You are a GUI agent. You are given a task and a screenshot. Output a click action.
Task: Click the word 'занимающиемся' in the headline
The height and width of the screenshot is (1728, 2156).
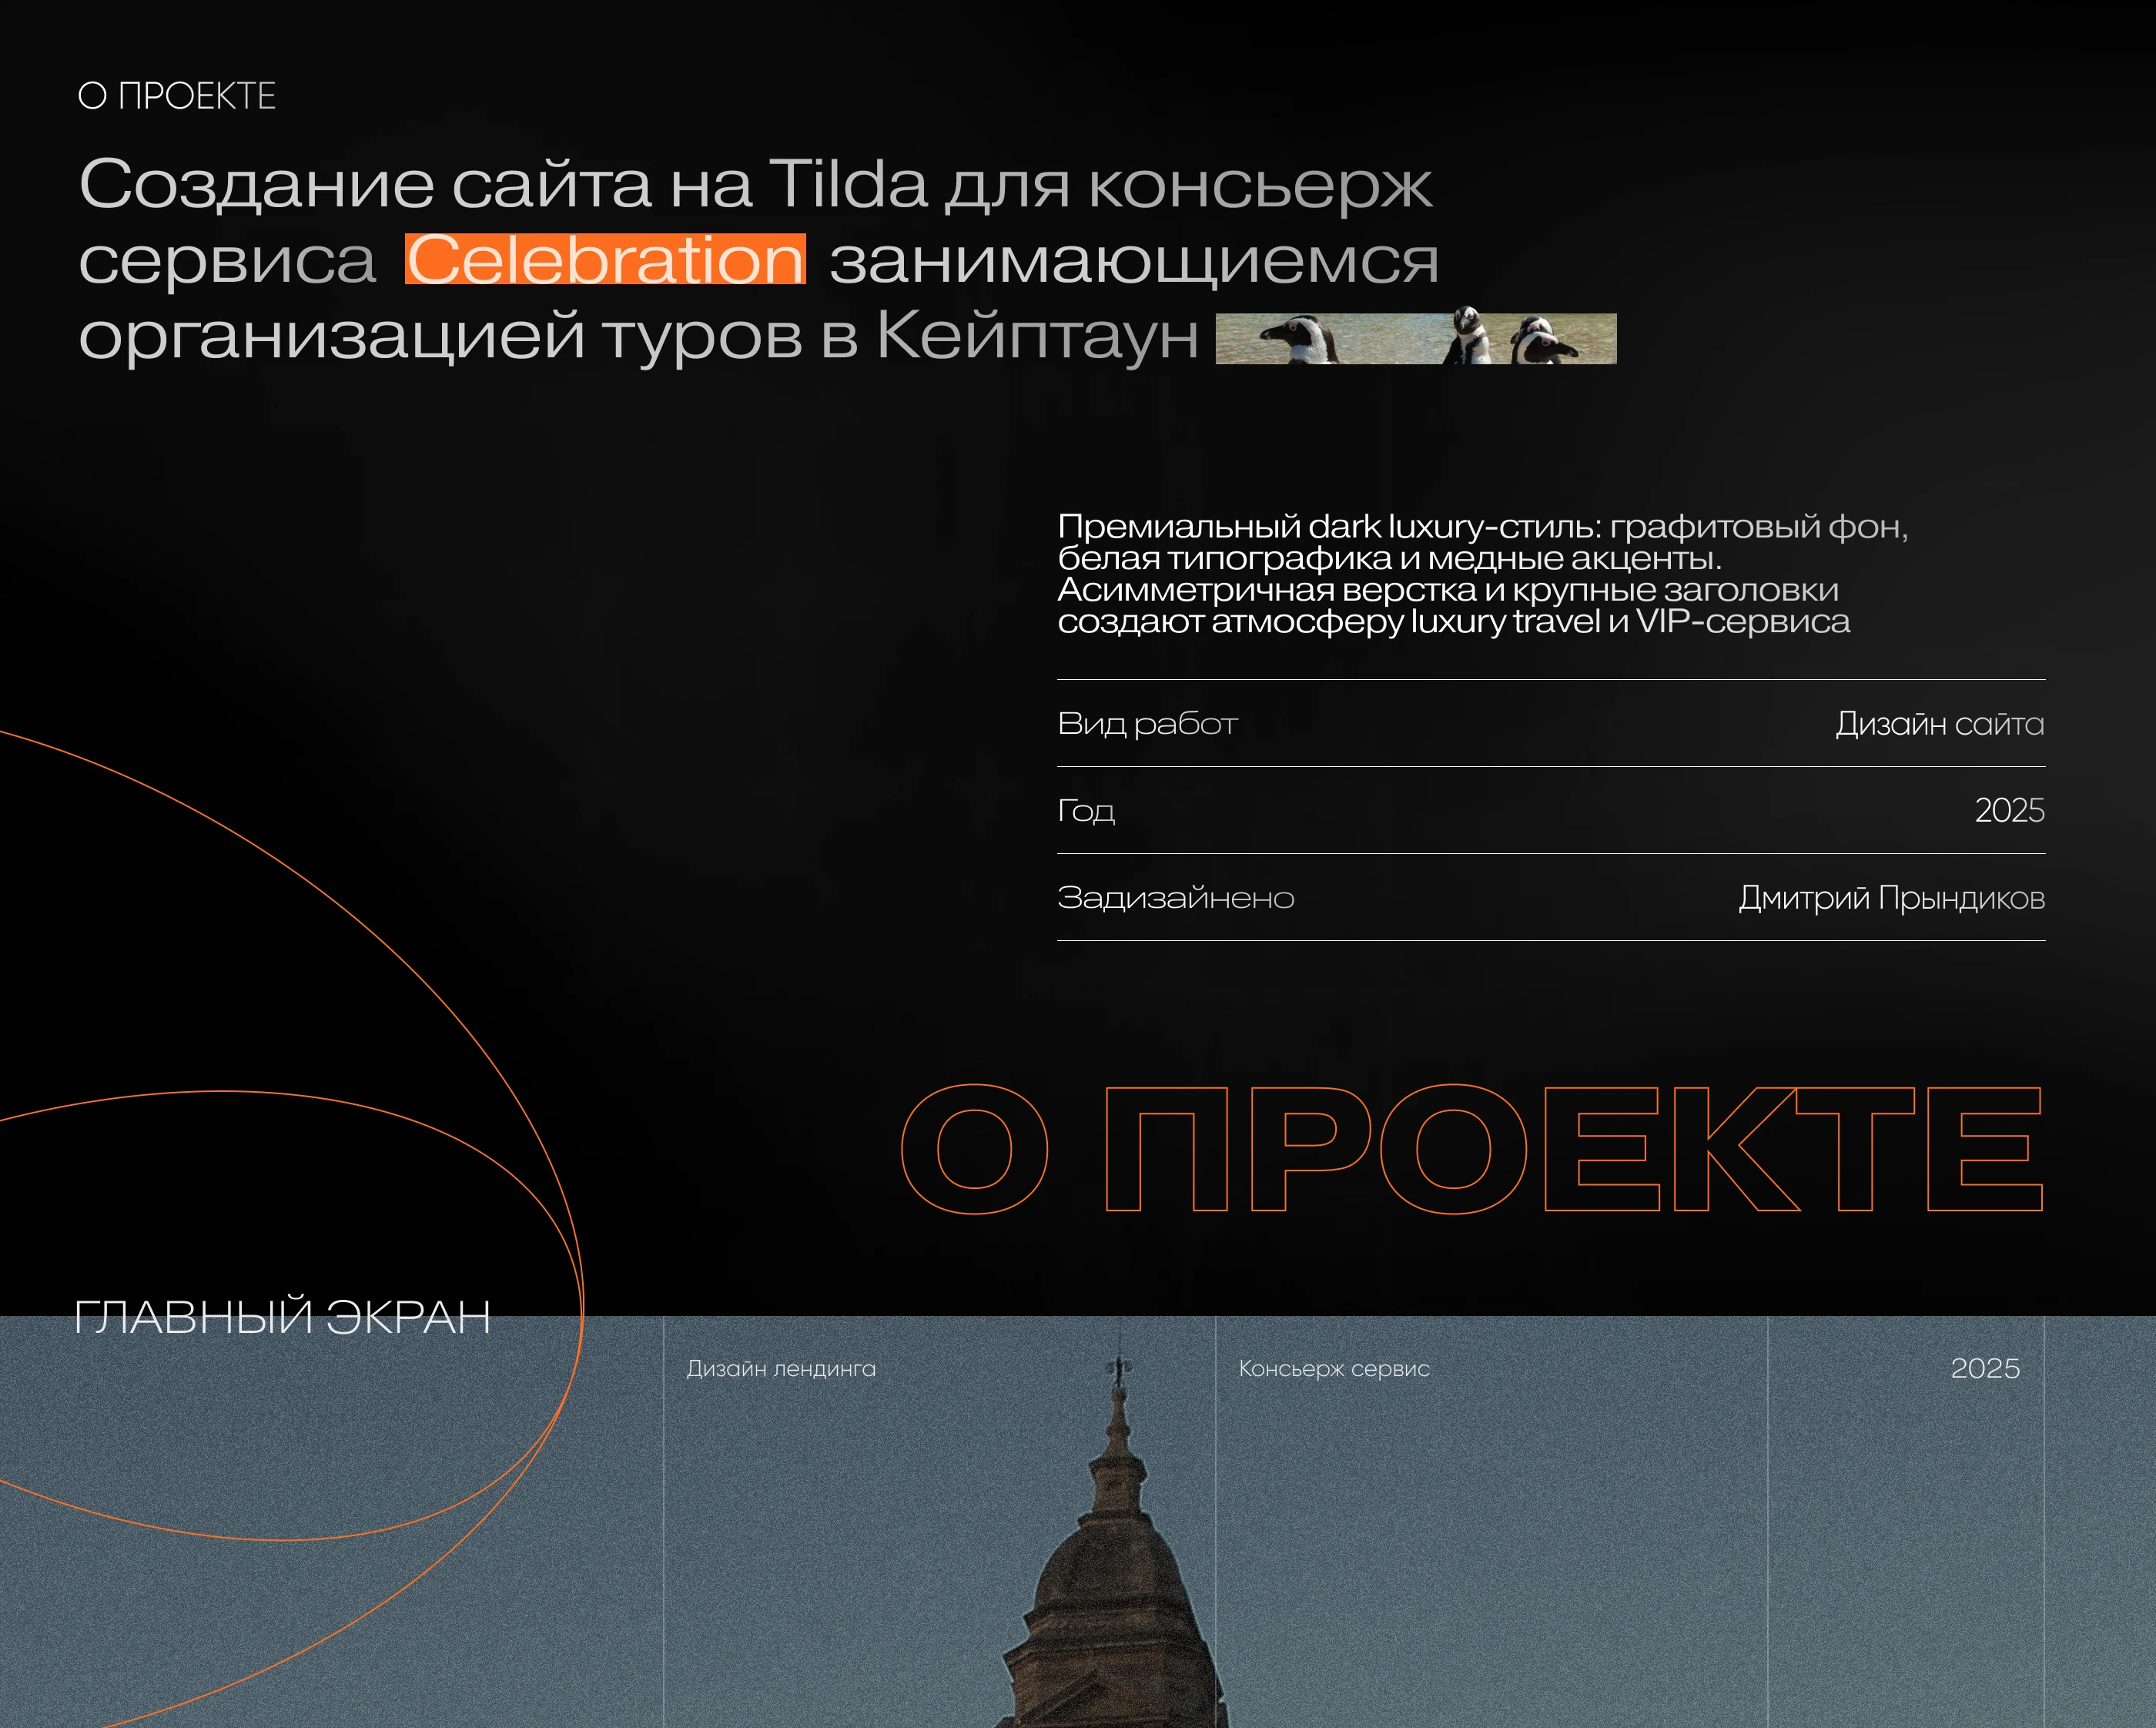point(1134,261)
